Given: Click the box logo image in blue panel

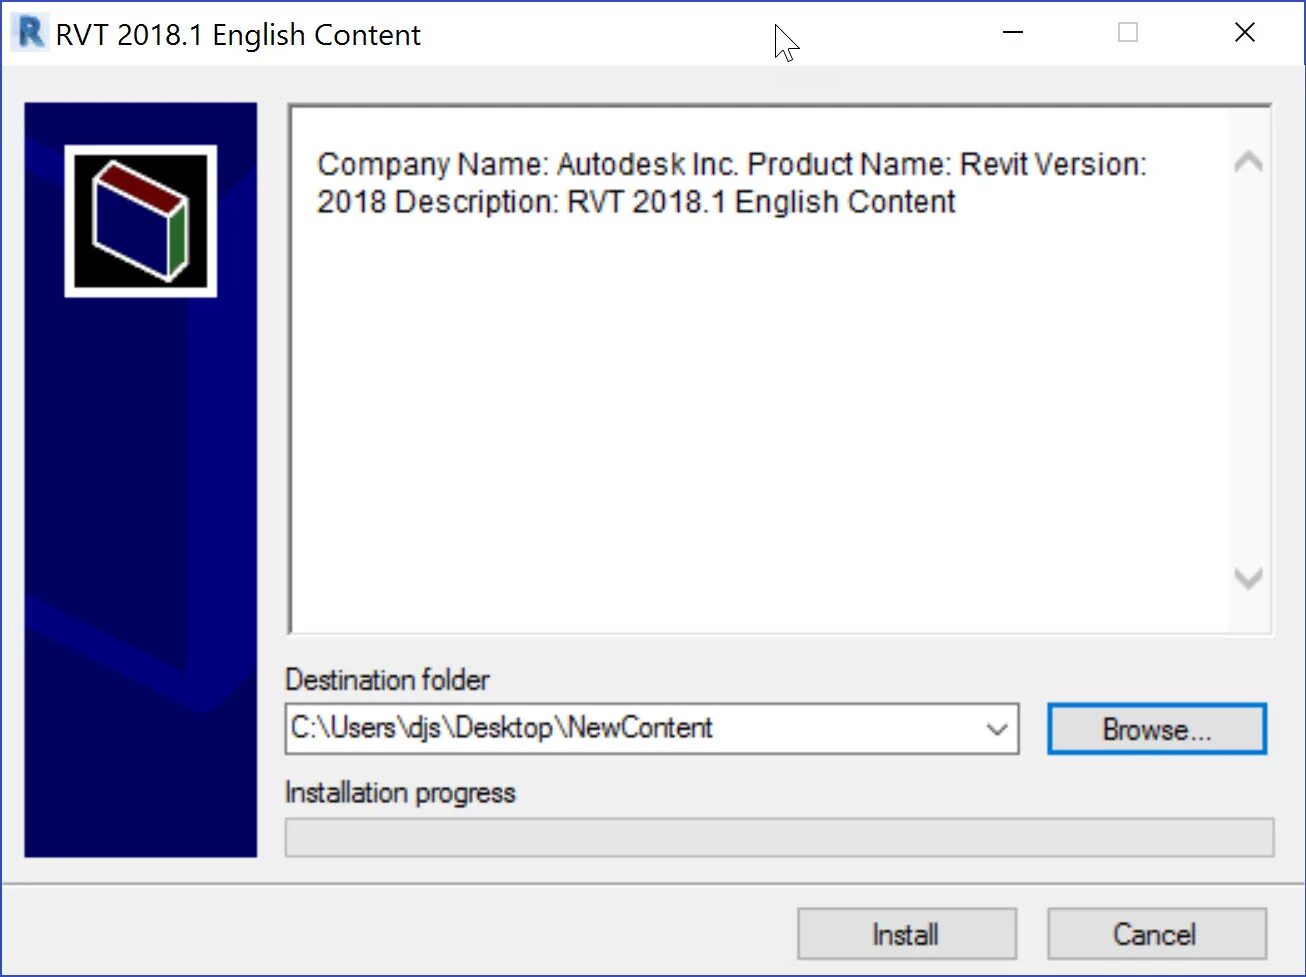Looking at the screenshot, I should [141, 221].
